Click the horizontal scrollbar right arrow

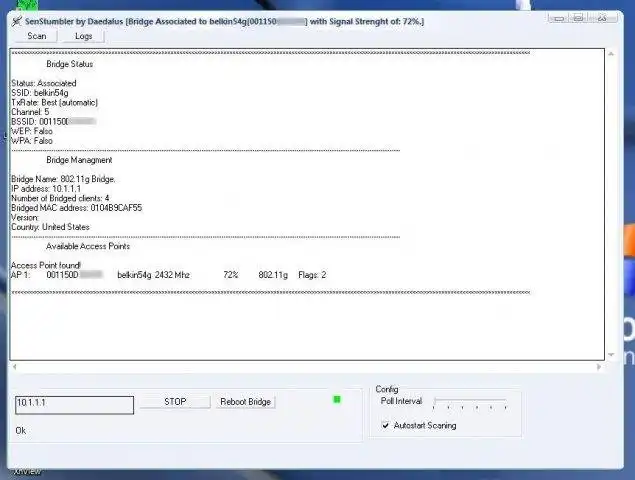point(599,367)
